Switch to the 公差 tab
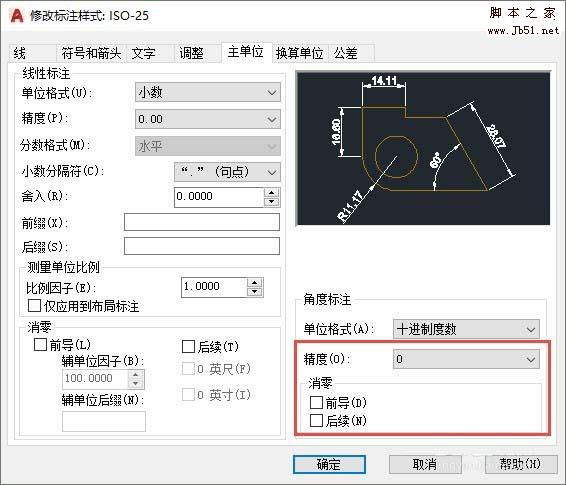 pos(351,53)
